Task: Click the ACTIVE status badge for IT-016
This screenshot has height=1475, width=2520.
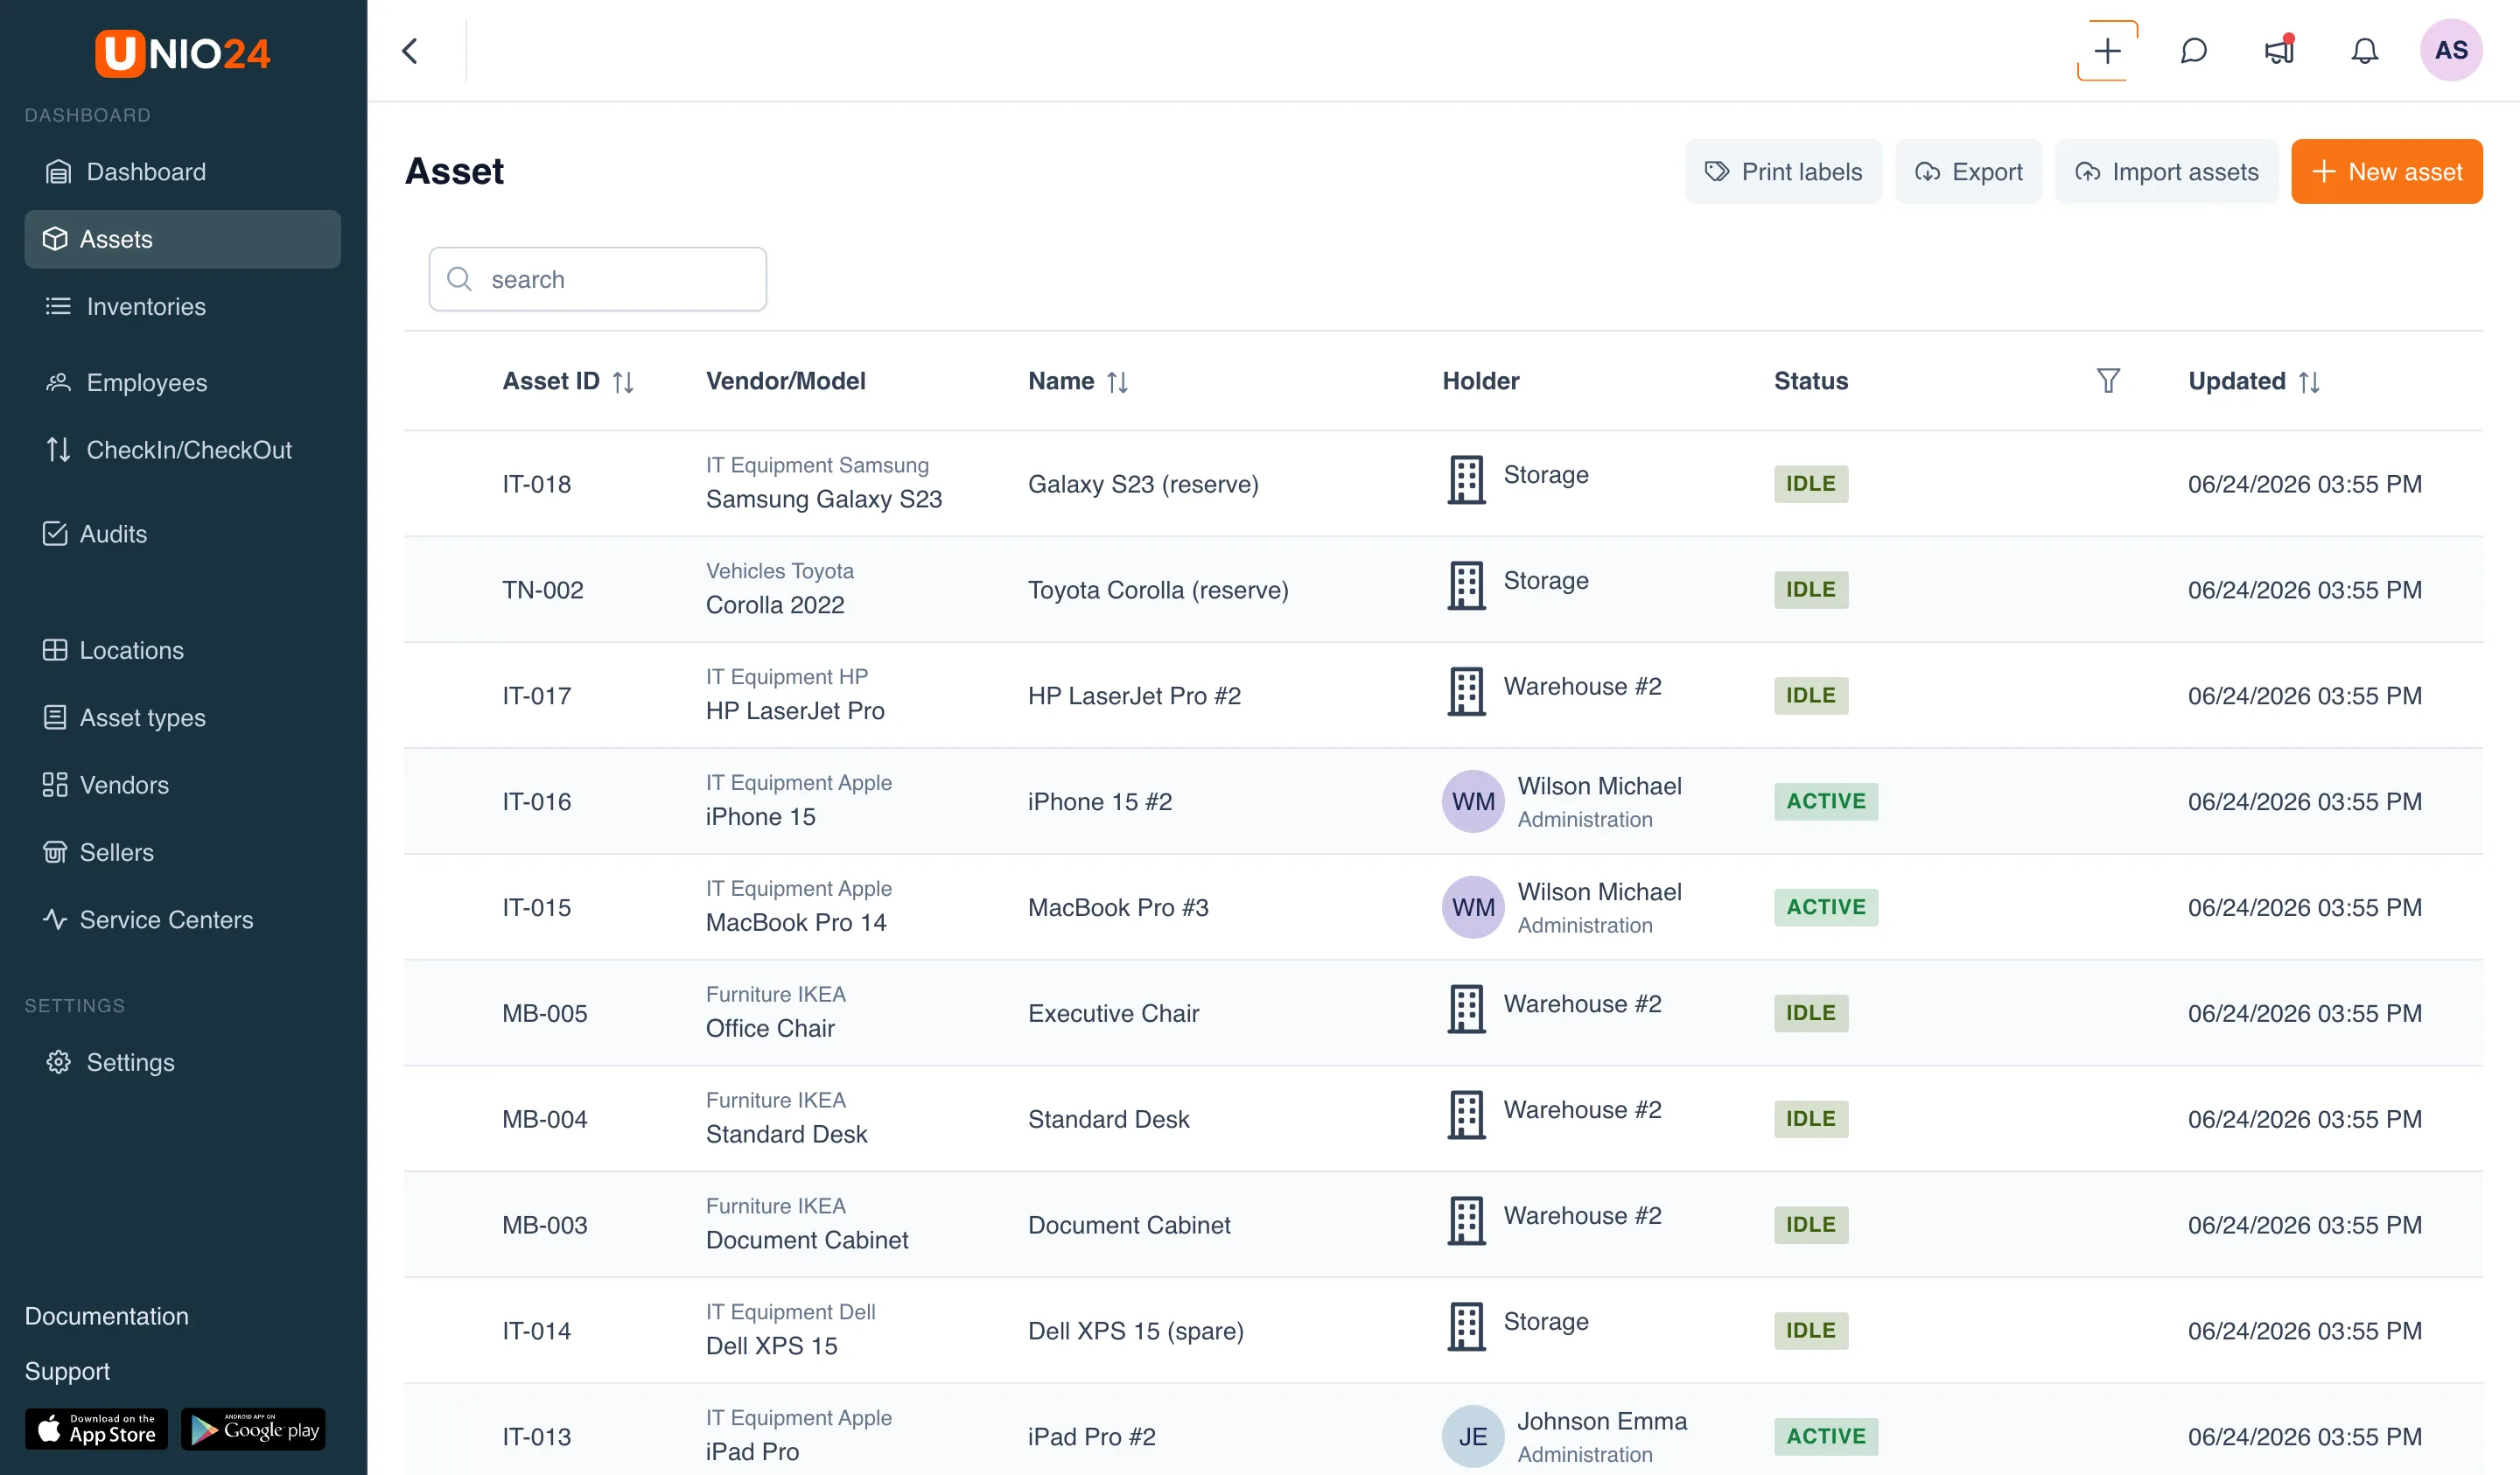Action: pos(1825,801)
